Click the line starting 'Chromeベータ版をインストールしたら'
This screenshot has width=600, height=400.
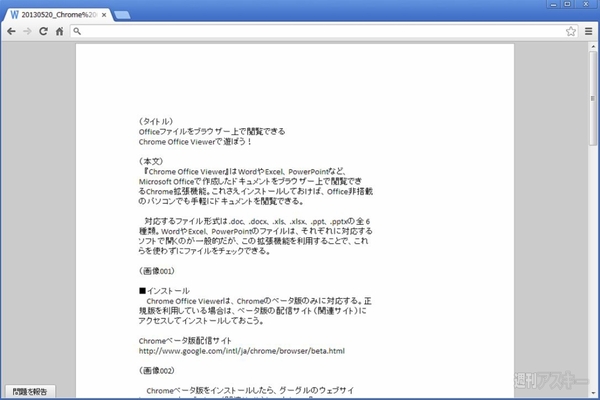point(250,390)
